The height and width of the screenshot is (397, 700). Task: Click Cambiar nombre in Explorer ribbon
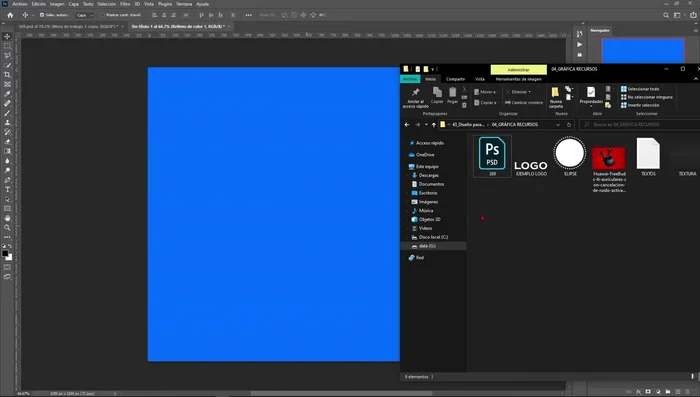pyautogui.click(x=524, y=103)
